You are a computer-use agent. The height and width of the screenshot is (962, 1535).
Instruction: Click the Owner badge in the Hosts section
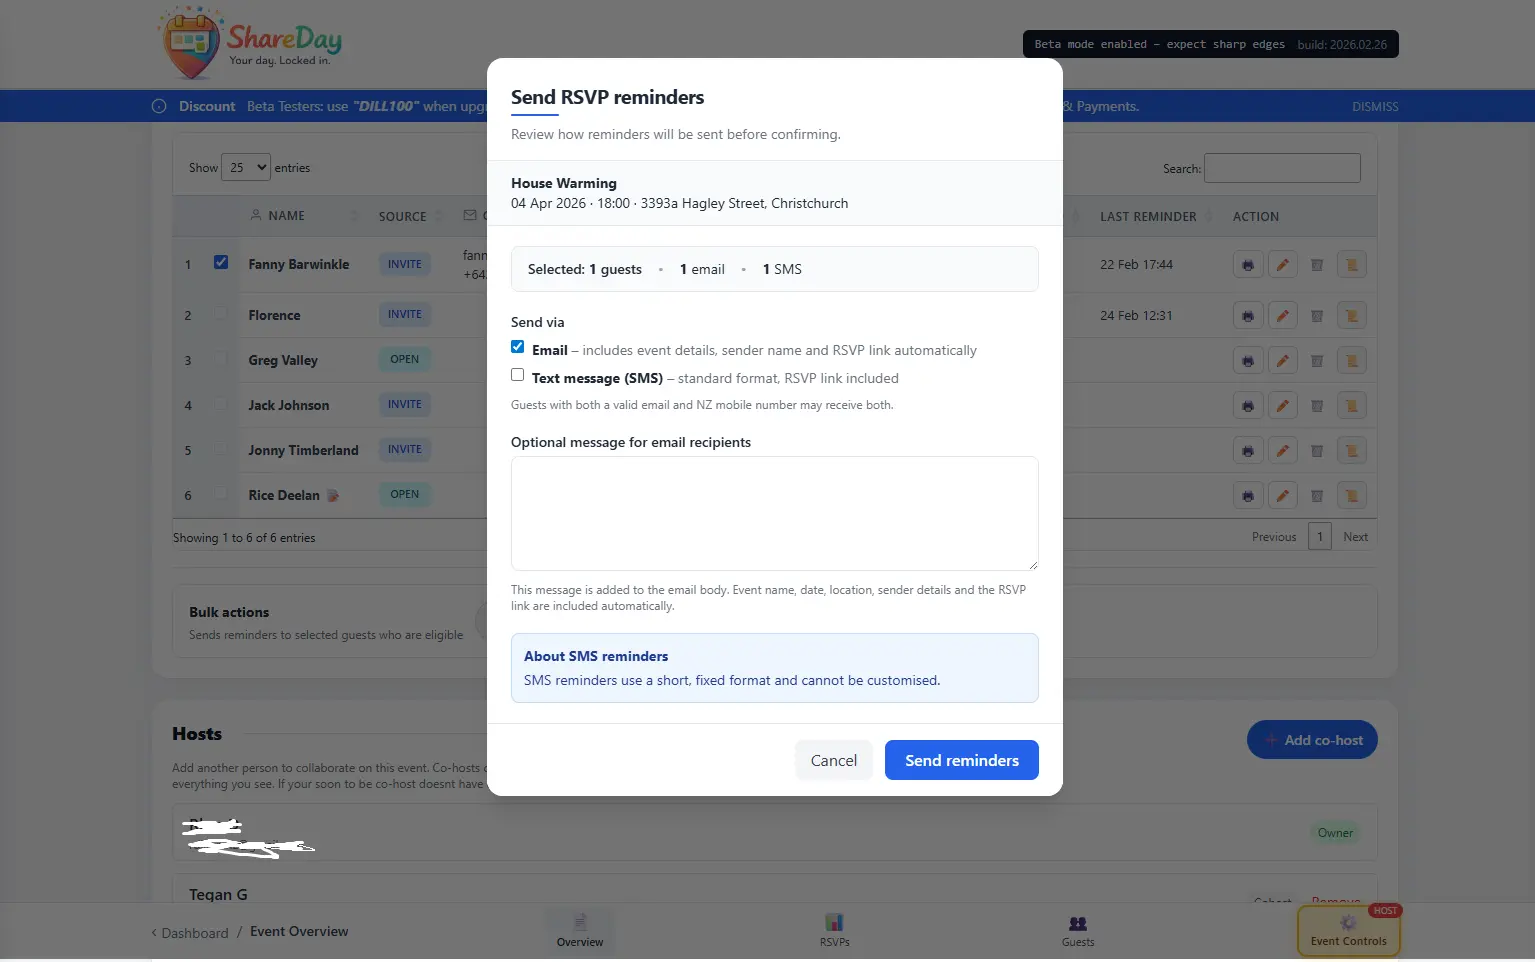click(x=1335, y=833)
